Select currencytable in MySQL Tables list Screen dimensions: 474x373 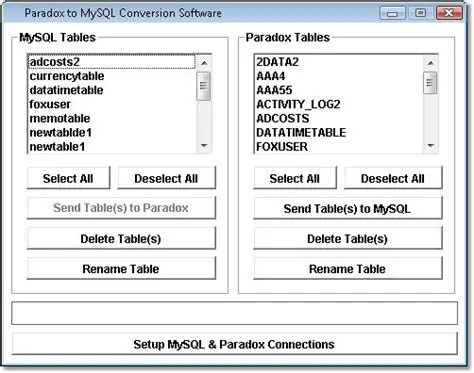(x=112, y=76)
